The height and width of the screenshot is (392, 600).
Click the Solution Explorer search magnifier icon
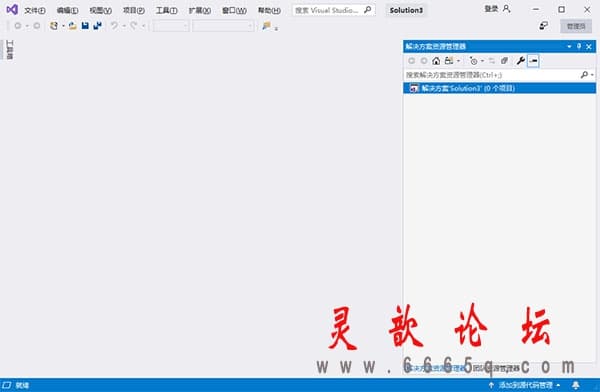[584, 75]
